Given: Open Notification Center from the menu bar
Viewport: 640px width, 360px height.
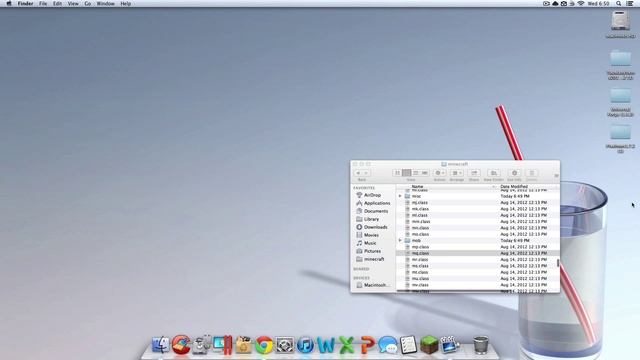Looking at the screenshot, I should [x=630, y=3].
